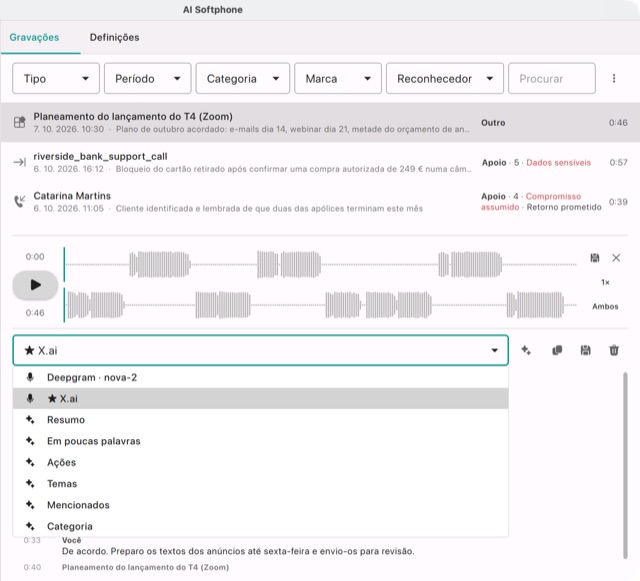
Task: Select the Categoria list option
Action: pos(260,526)
